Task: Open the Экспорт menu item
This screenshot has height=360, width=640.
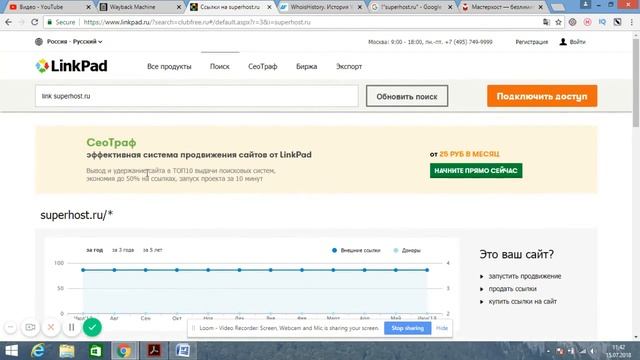Action: point(349,67)
